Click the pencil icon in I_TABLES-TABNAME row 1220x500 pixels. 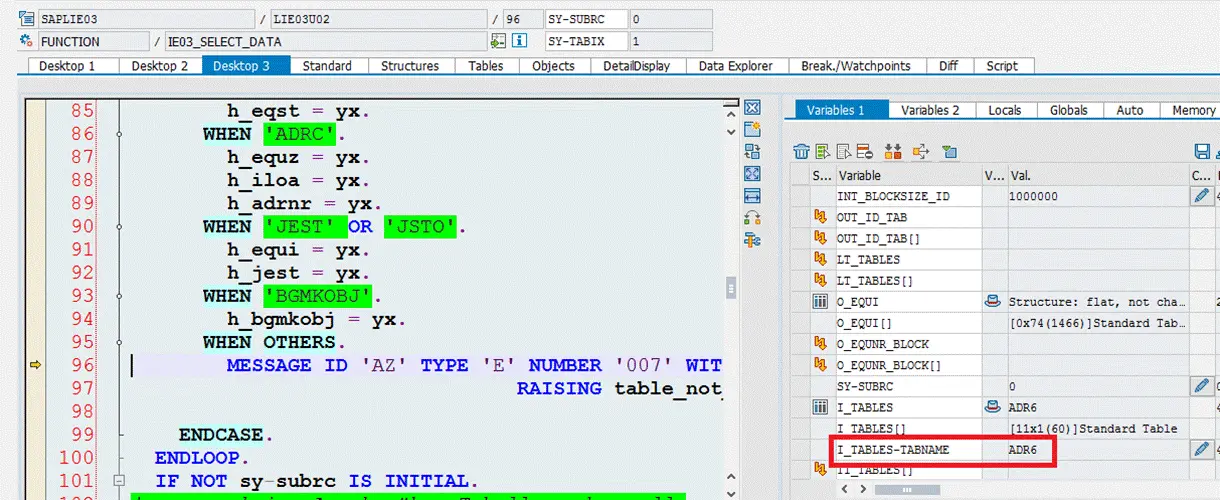pos(1202,450)
